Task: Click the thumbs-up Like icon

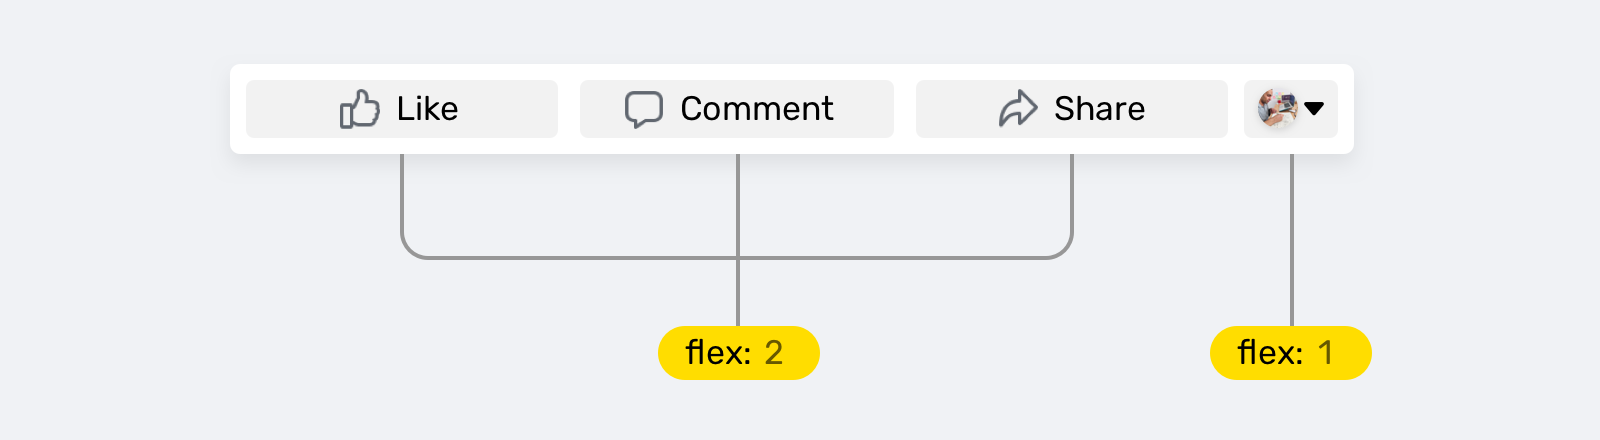Action: pyautogui.click(x=360, y=109)
